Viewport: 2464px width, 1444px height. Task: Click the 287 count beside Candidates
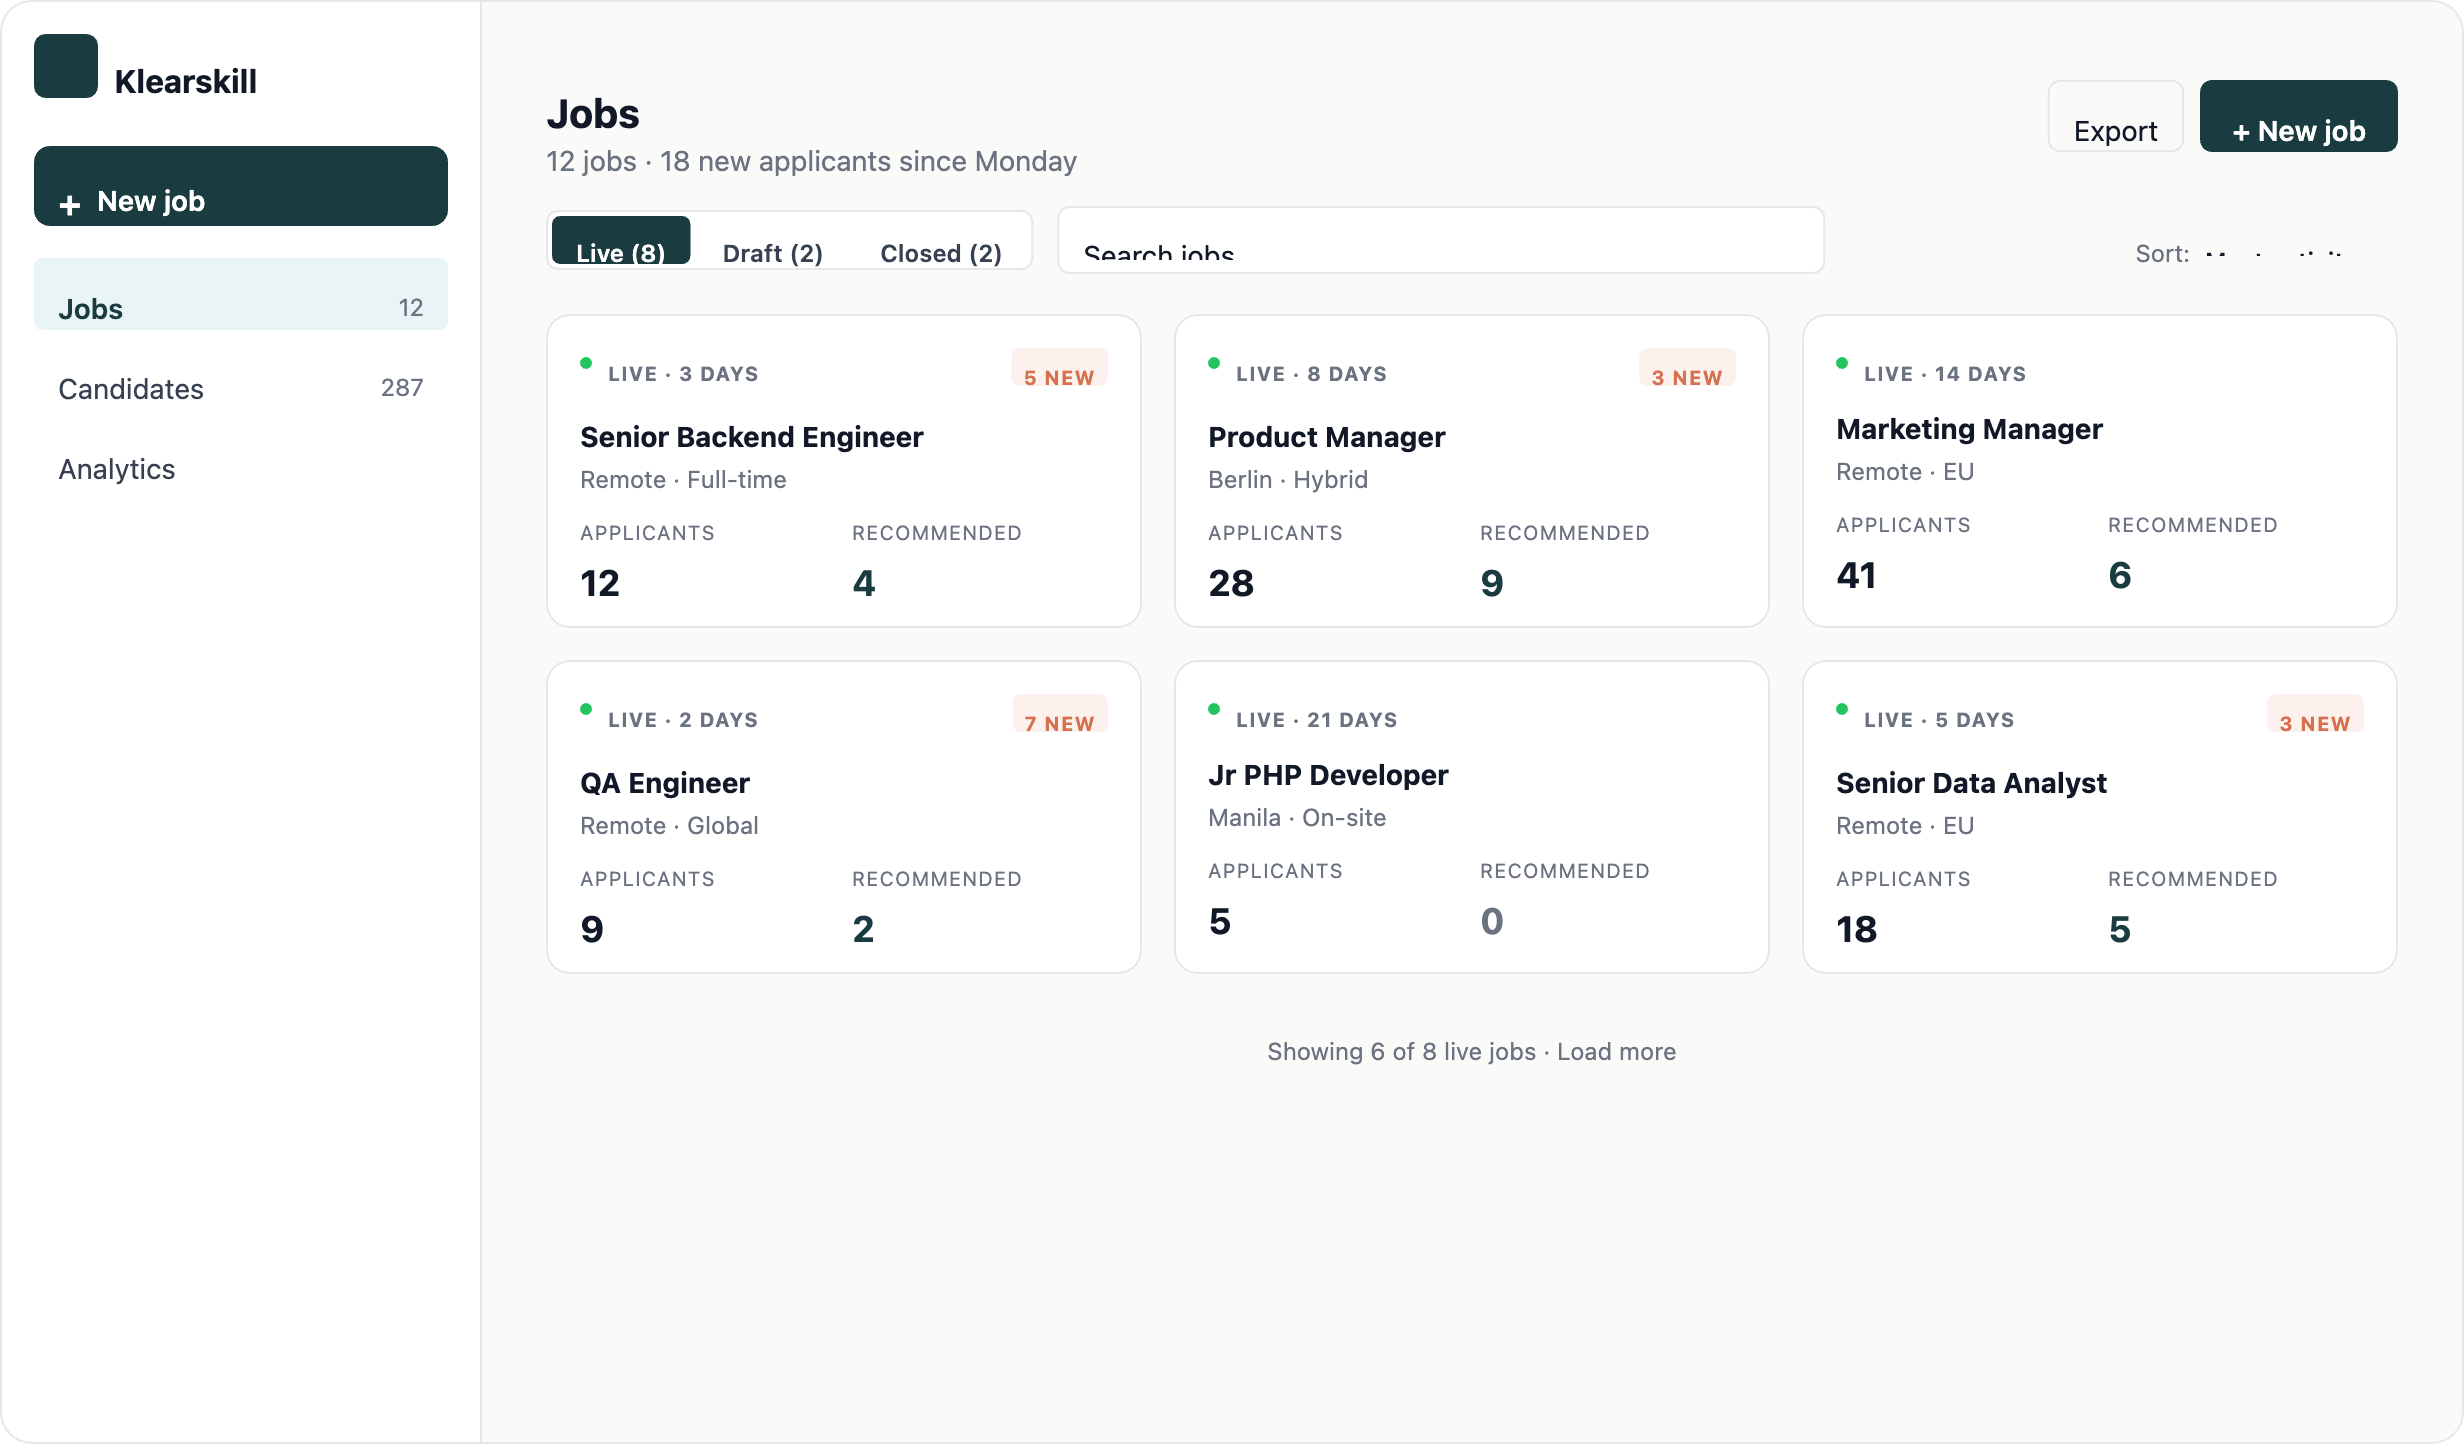pyautogui.click(x=402, y=388)
